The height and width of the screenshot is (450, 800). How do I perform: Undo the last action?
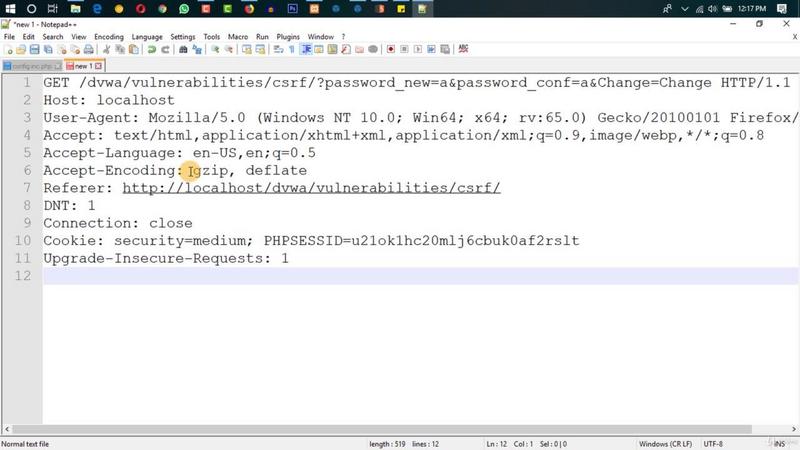(152, 49)
